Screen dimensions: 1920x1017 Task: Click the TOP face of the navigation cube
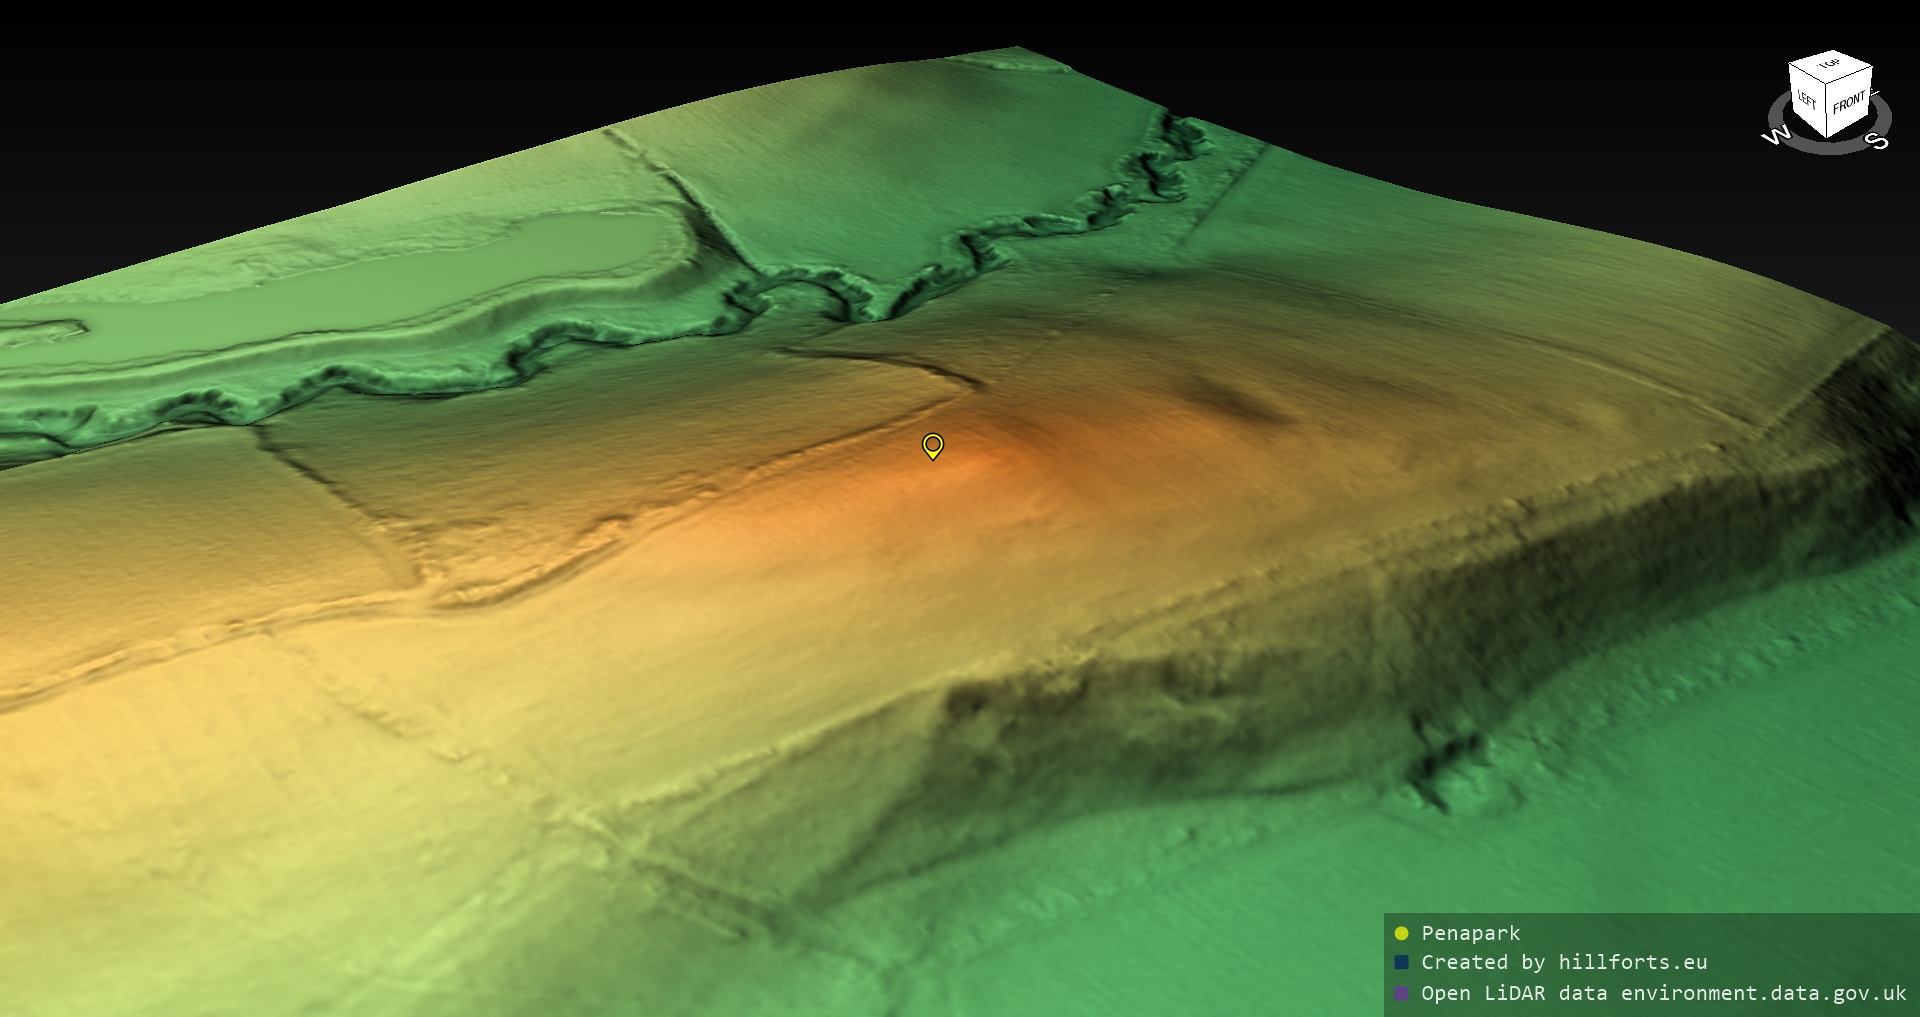(x=1830, y=64)
